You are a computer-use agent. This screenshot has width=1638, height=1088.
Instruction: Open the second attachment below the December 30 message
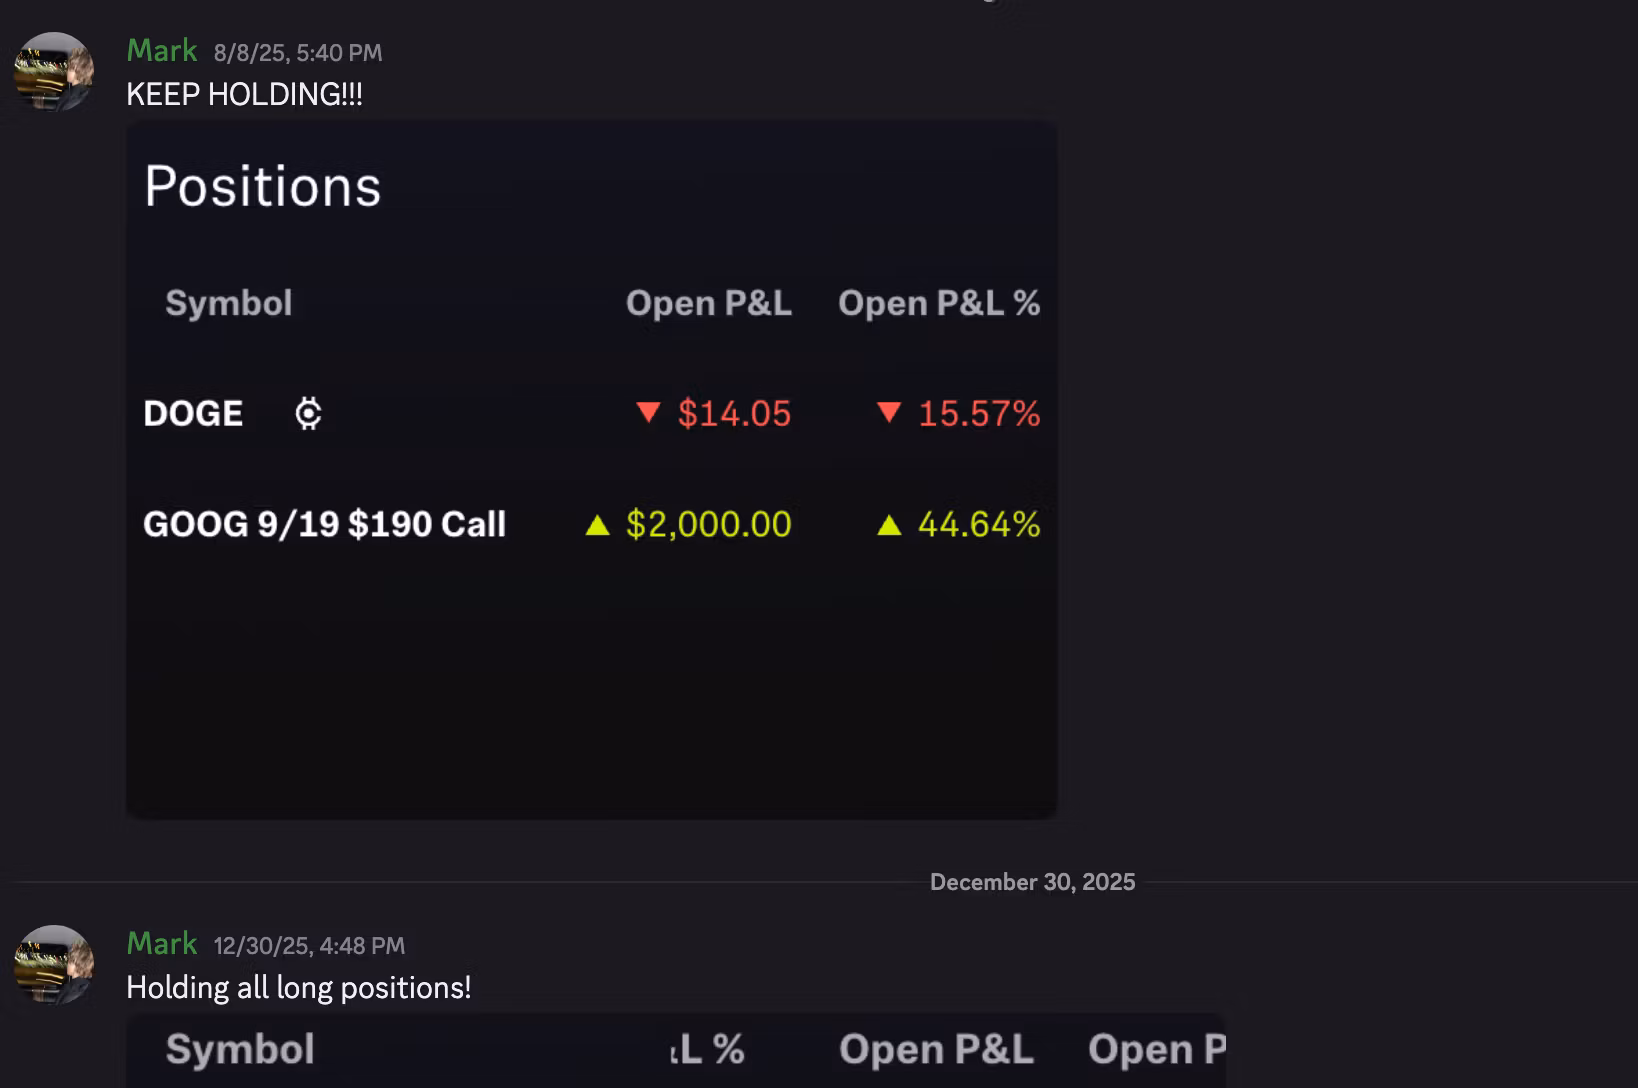[675, 1050]
